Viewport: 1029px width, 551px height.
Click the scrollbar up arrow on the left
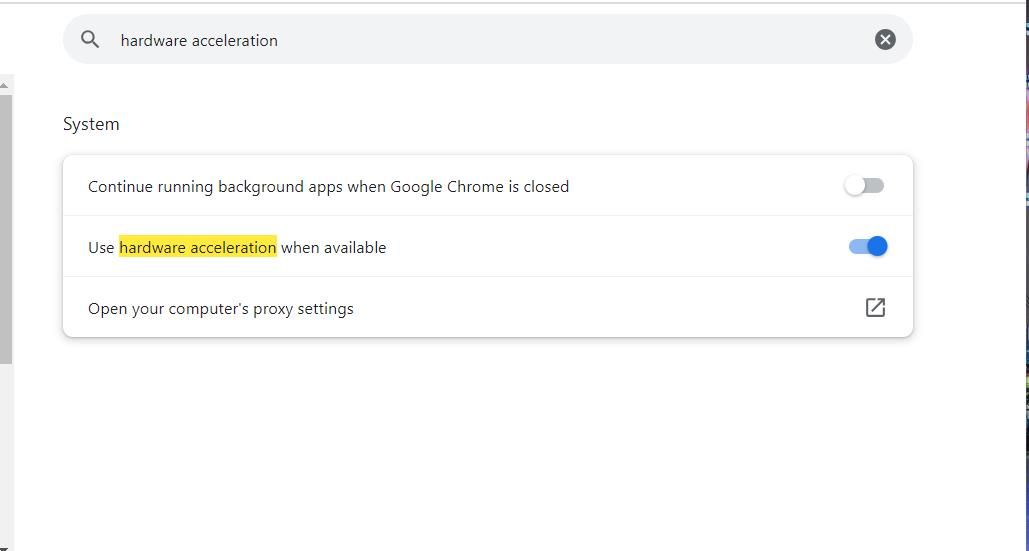(x=5, y=86)
